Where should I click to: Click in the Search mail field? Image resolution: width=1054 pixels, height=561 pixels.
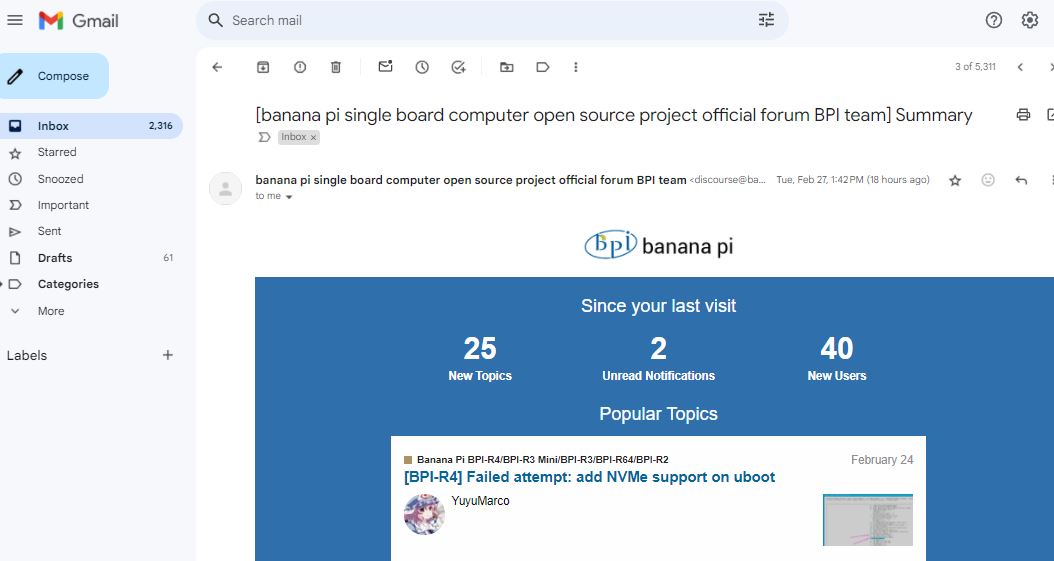[x=491, y=20]
